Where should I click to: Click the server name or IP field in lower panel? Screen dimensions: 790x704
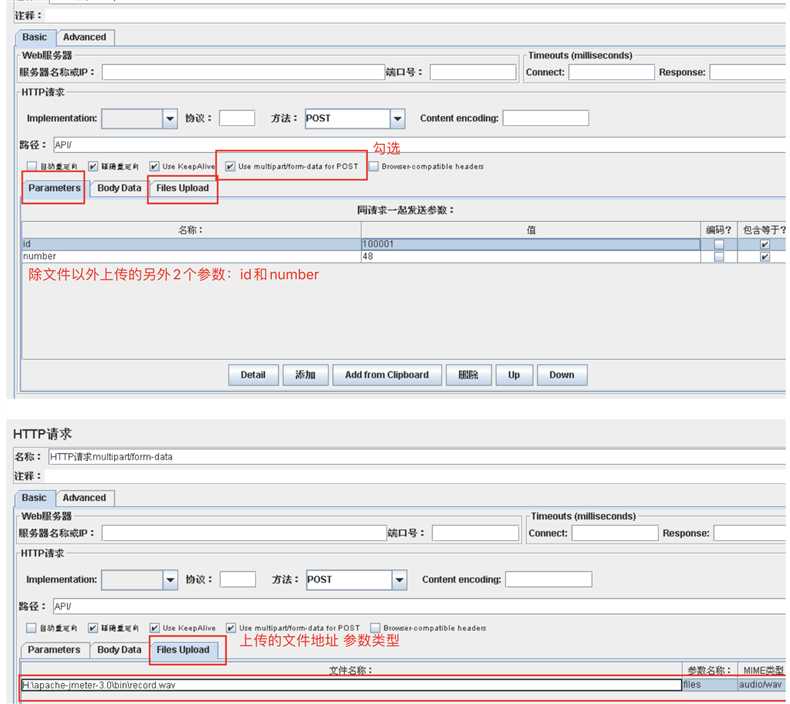[x=244, y=533]
